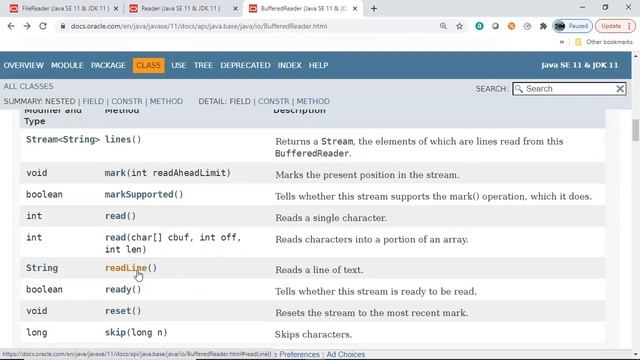The height and width of the screenshot is (360, 640).
Task: Open the skip(long n) method link
Action: (115, 333)
